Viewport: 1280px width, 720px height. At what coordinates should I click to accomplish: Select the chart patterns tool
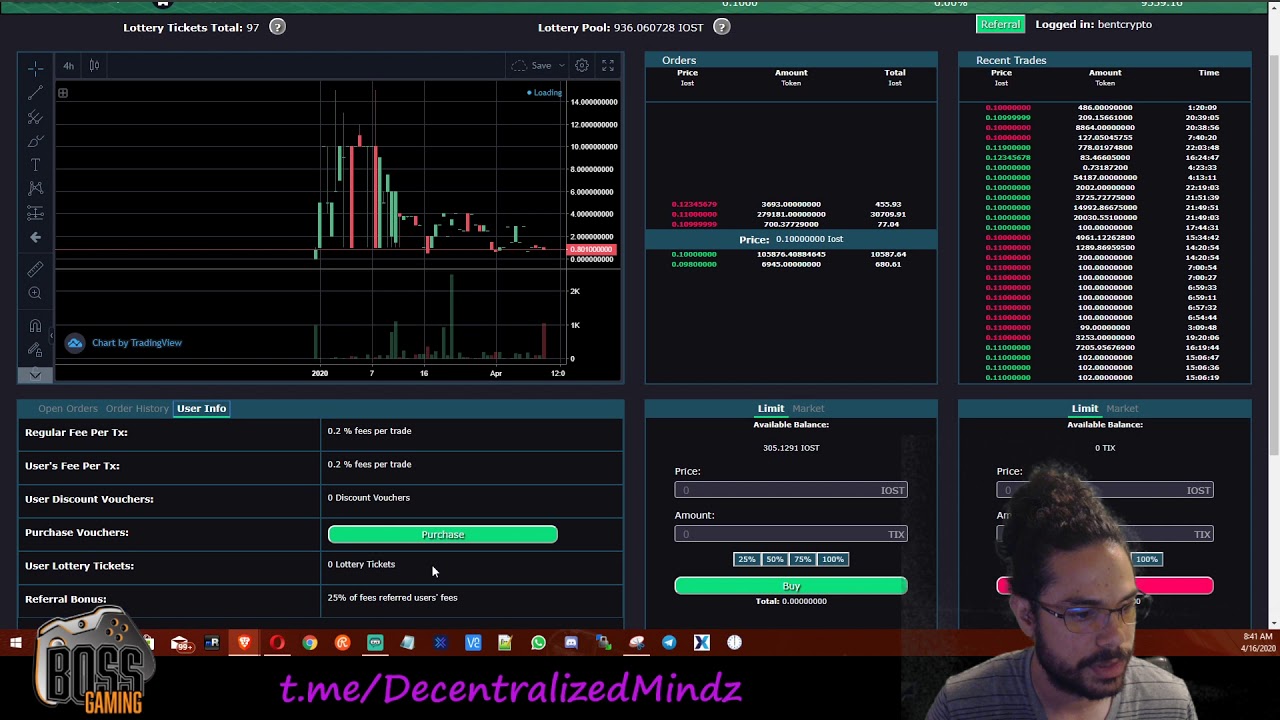point(35,189)
